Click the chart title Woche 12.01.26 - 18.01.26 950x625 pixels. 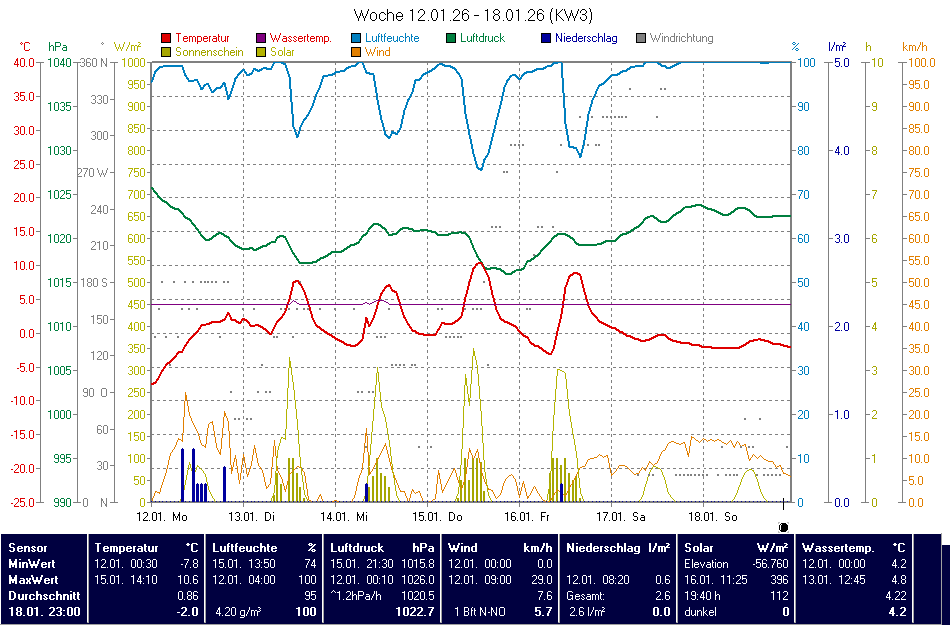point(474,15)
